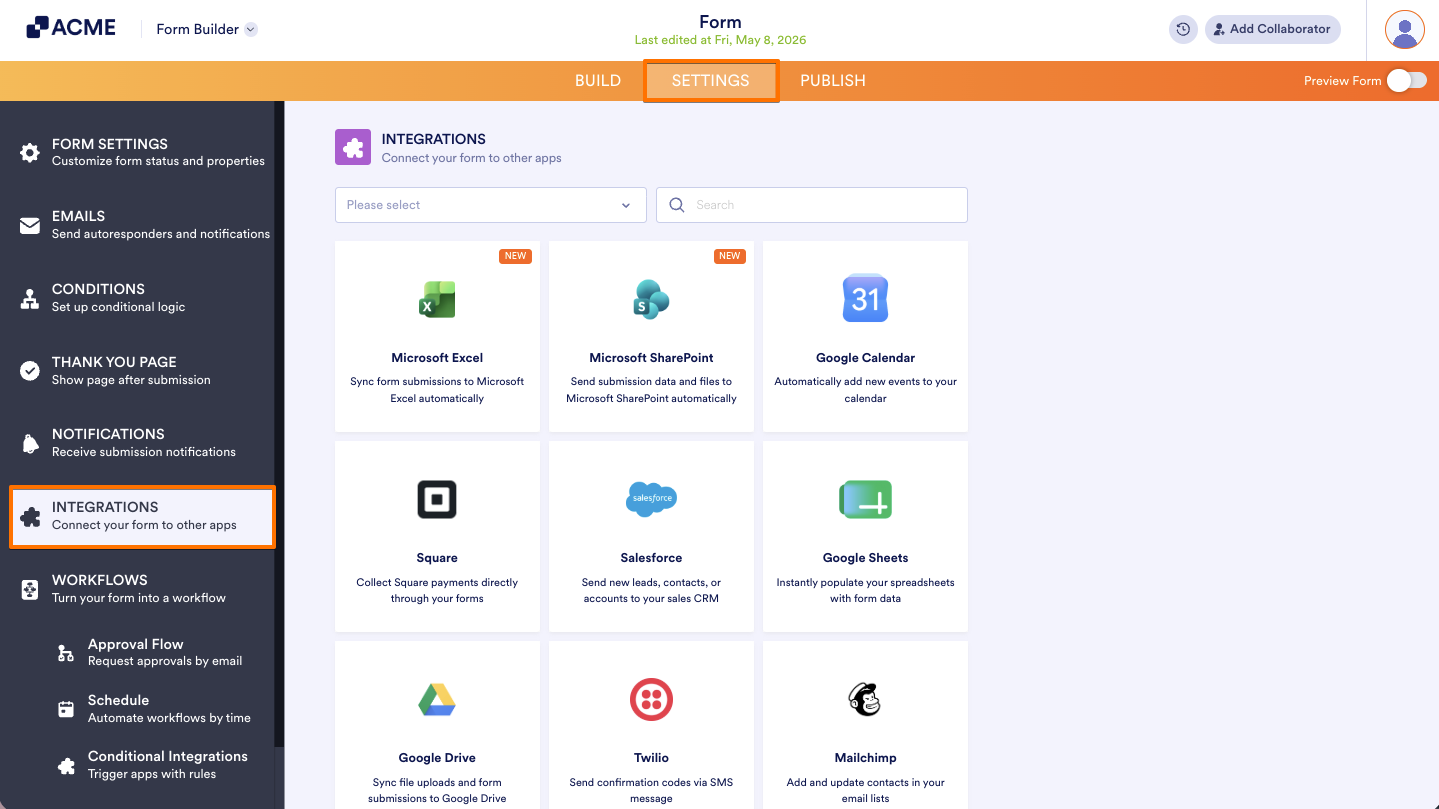Click the Salesforce cloud logo
Screen dimensions: 1439x809
pyautogui.click(x=651, y=498)
